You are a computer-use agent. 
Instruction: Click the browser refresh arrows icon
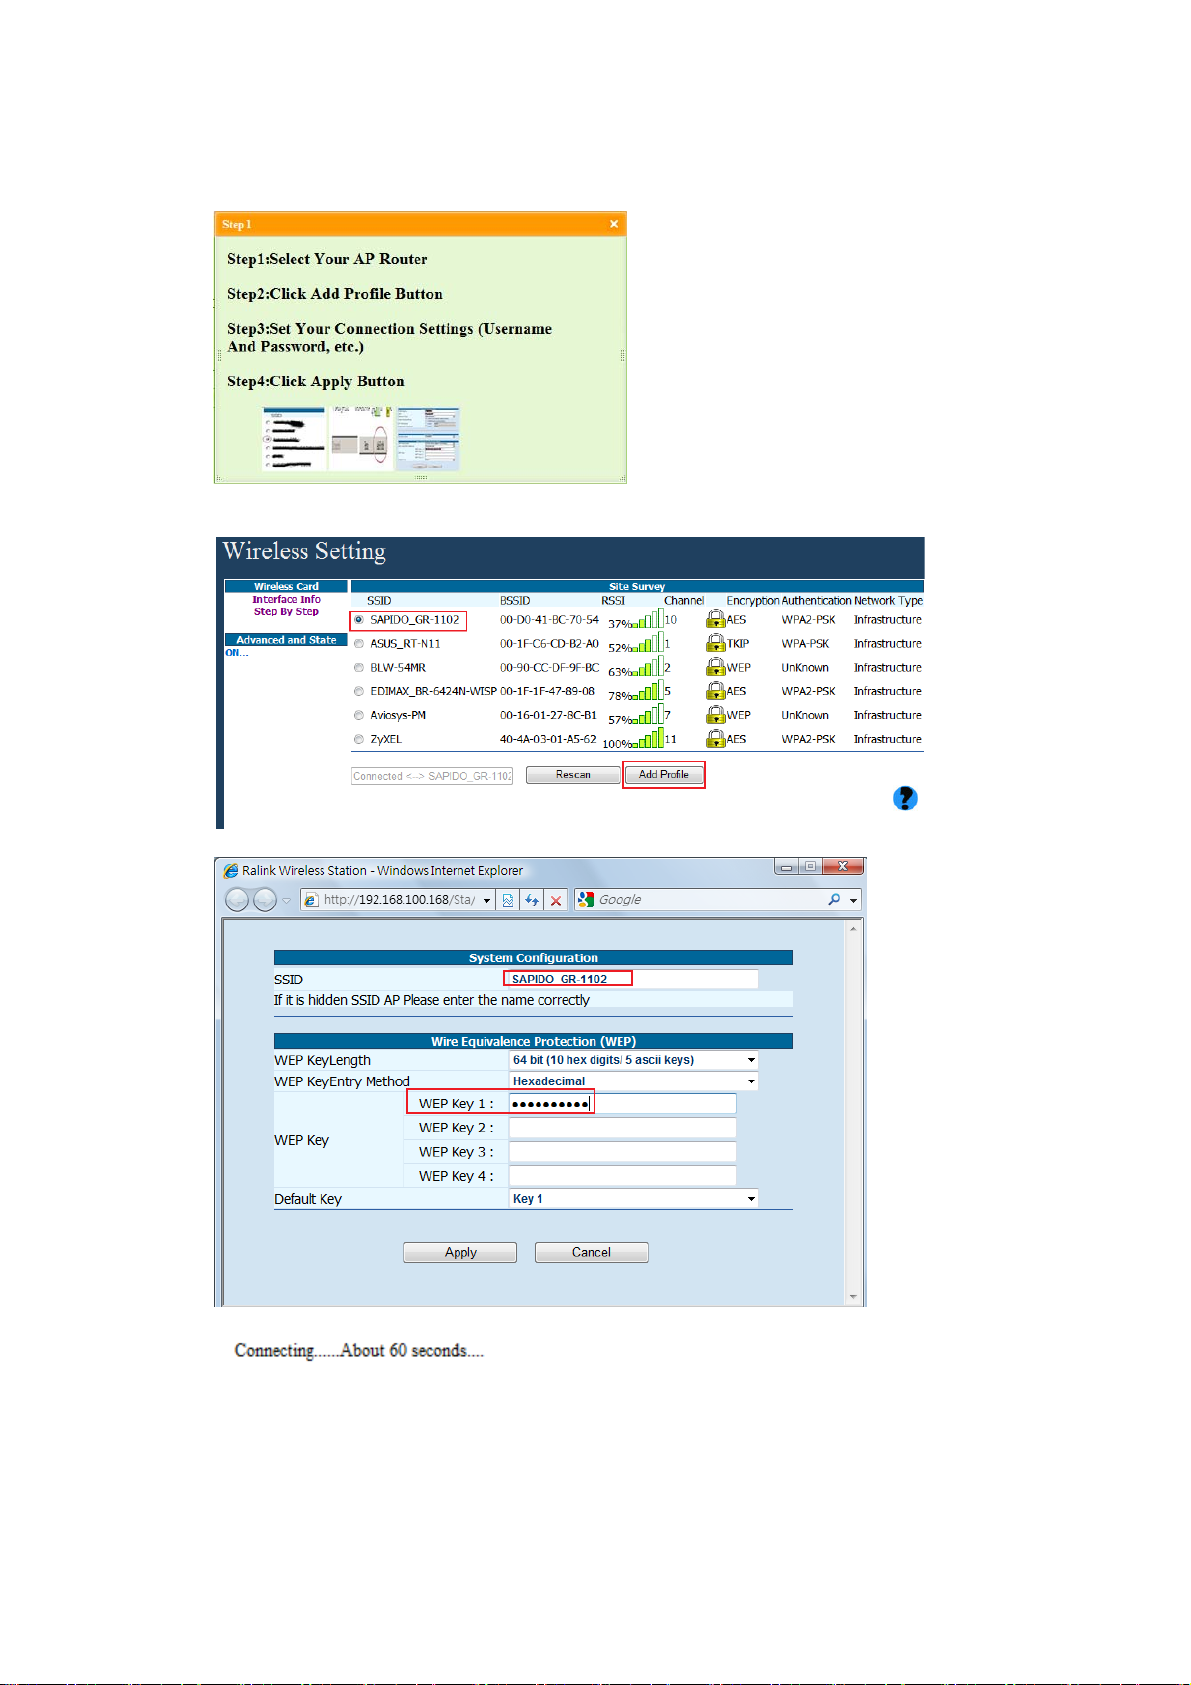pyautogui.click(x=532, y=900)
